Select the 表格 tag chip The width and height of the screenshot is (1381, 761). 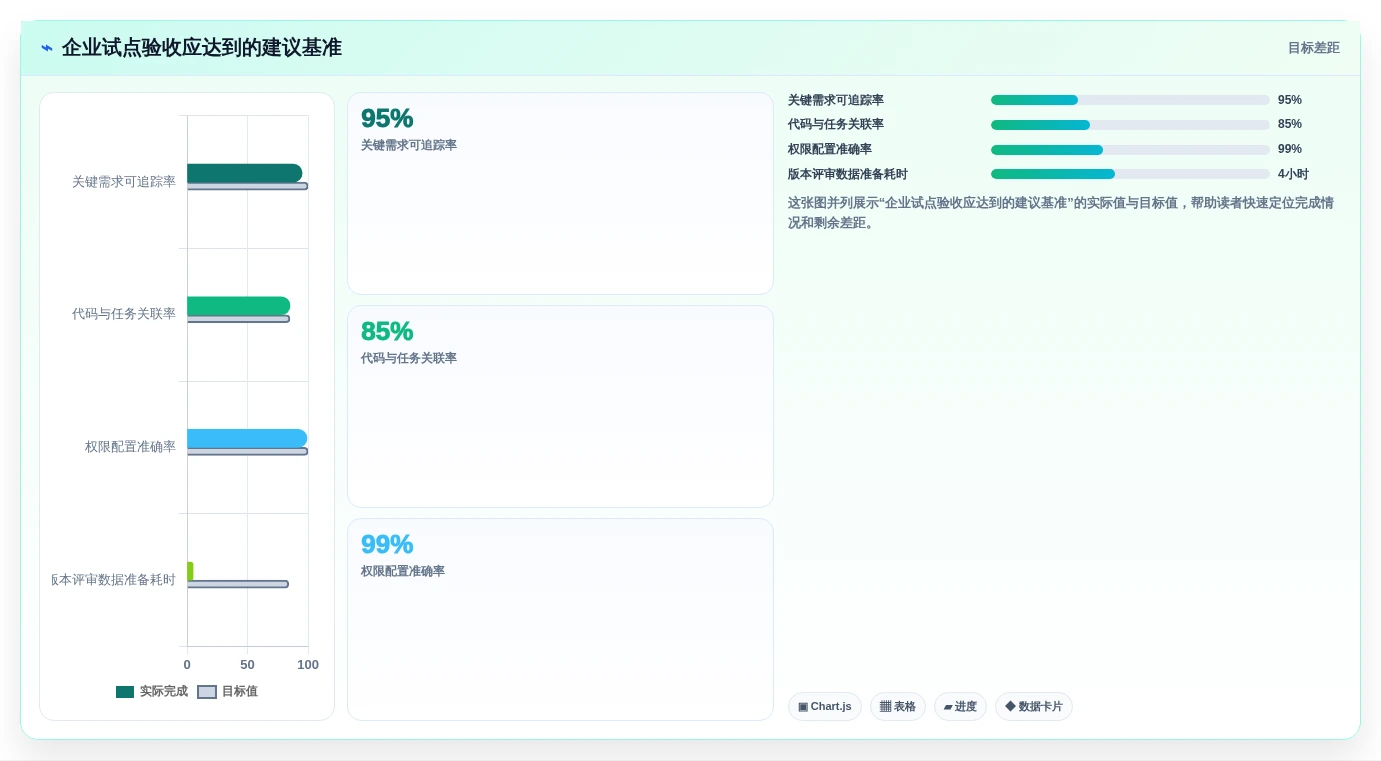(x=898, y=707)
